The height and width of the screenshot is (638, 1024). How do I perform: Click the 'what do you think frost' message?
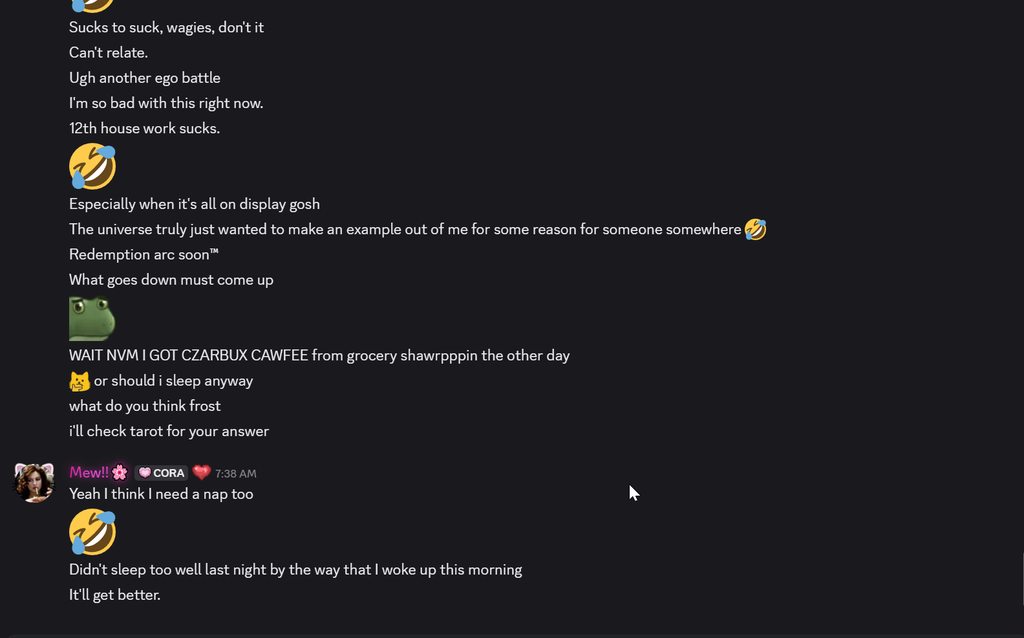[145, 406]
